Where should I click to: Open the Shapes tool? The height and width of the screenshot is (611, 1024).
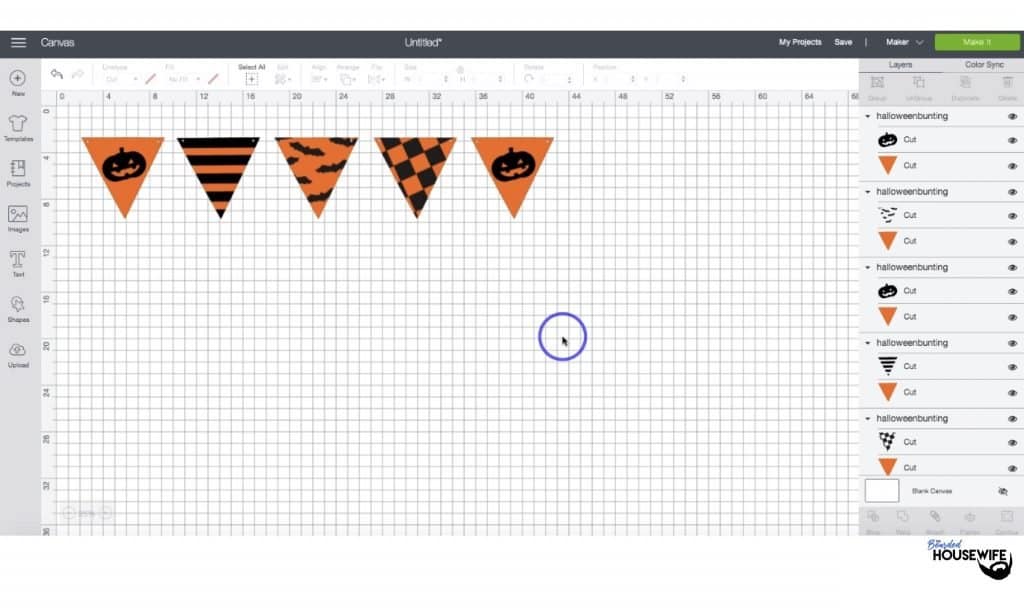(x=18, y=305)
